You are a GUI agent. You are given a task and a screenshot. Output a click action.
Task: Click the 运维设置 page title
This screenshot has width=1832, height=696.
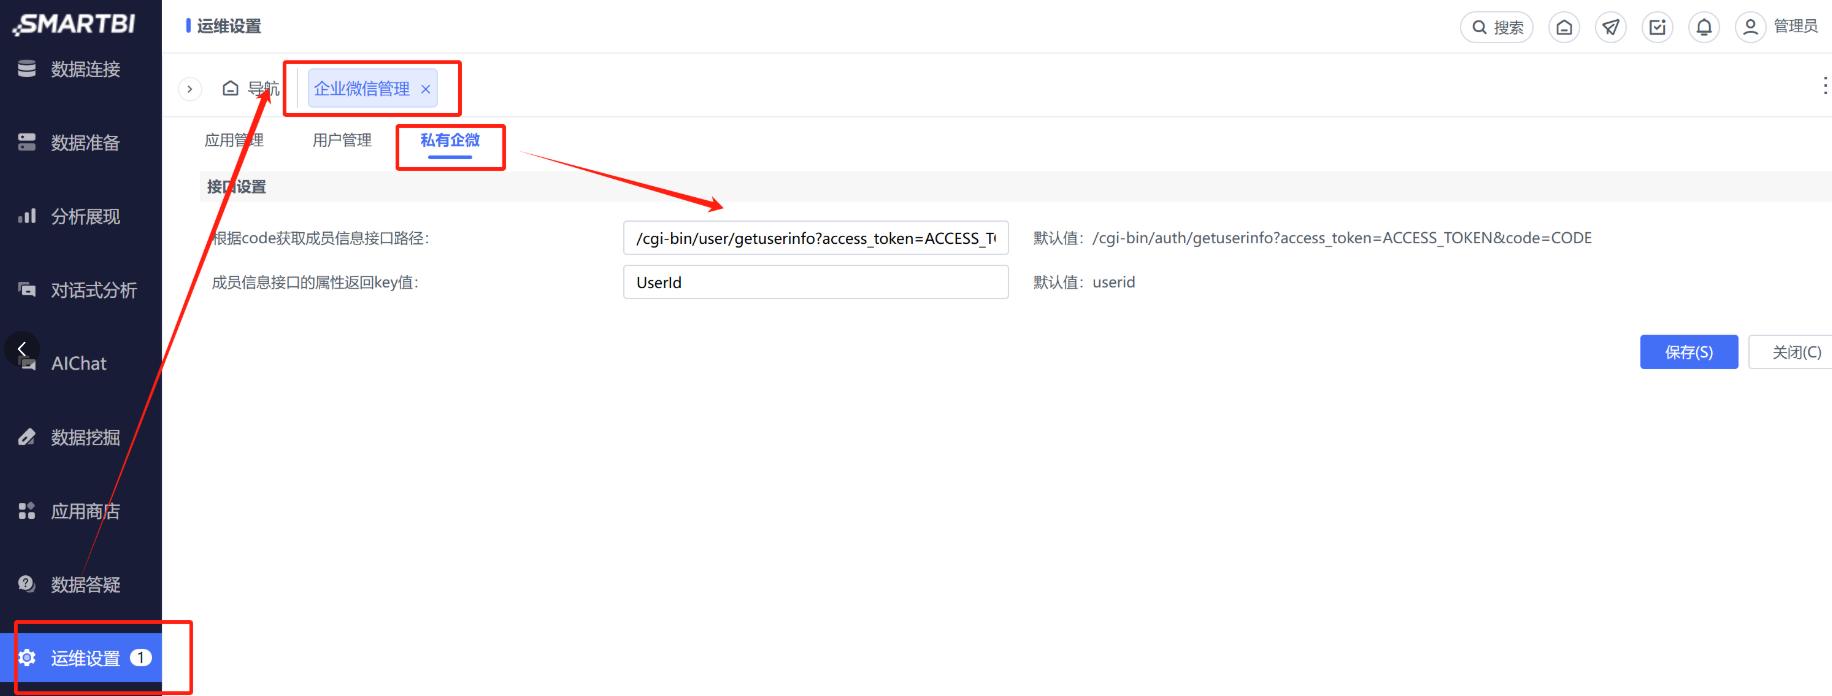(x=229, y=26)
